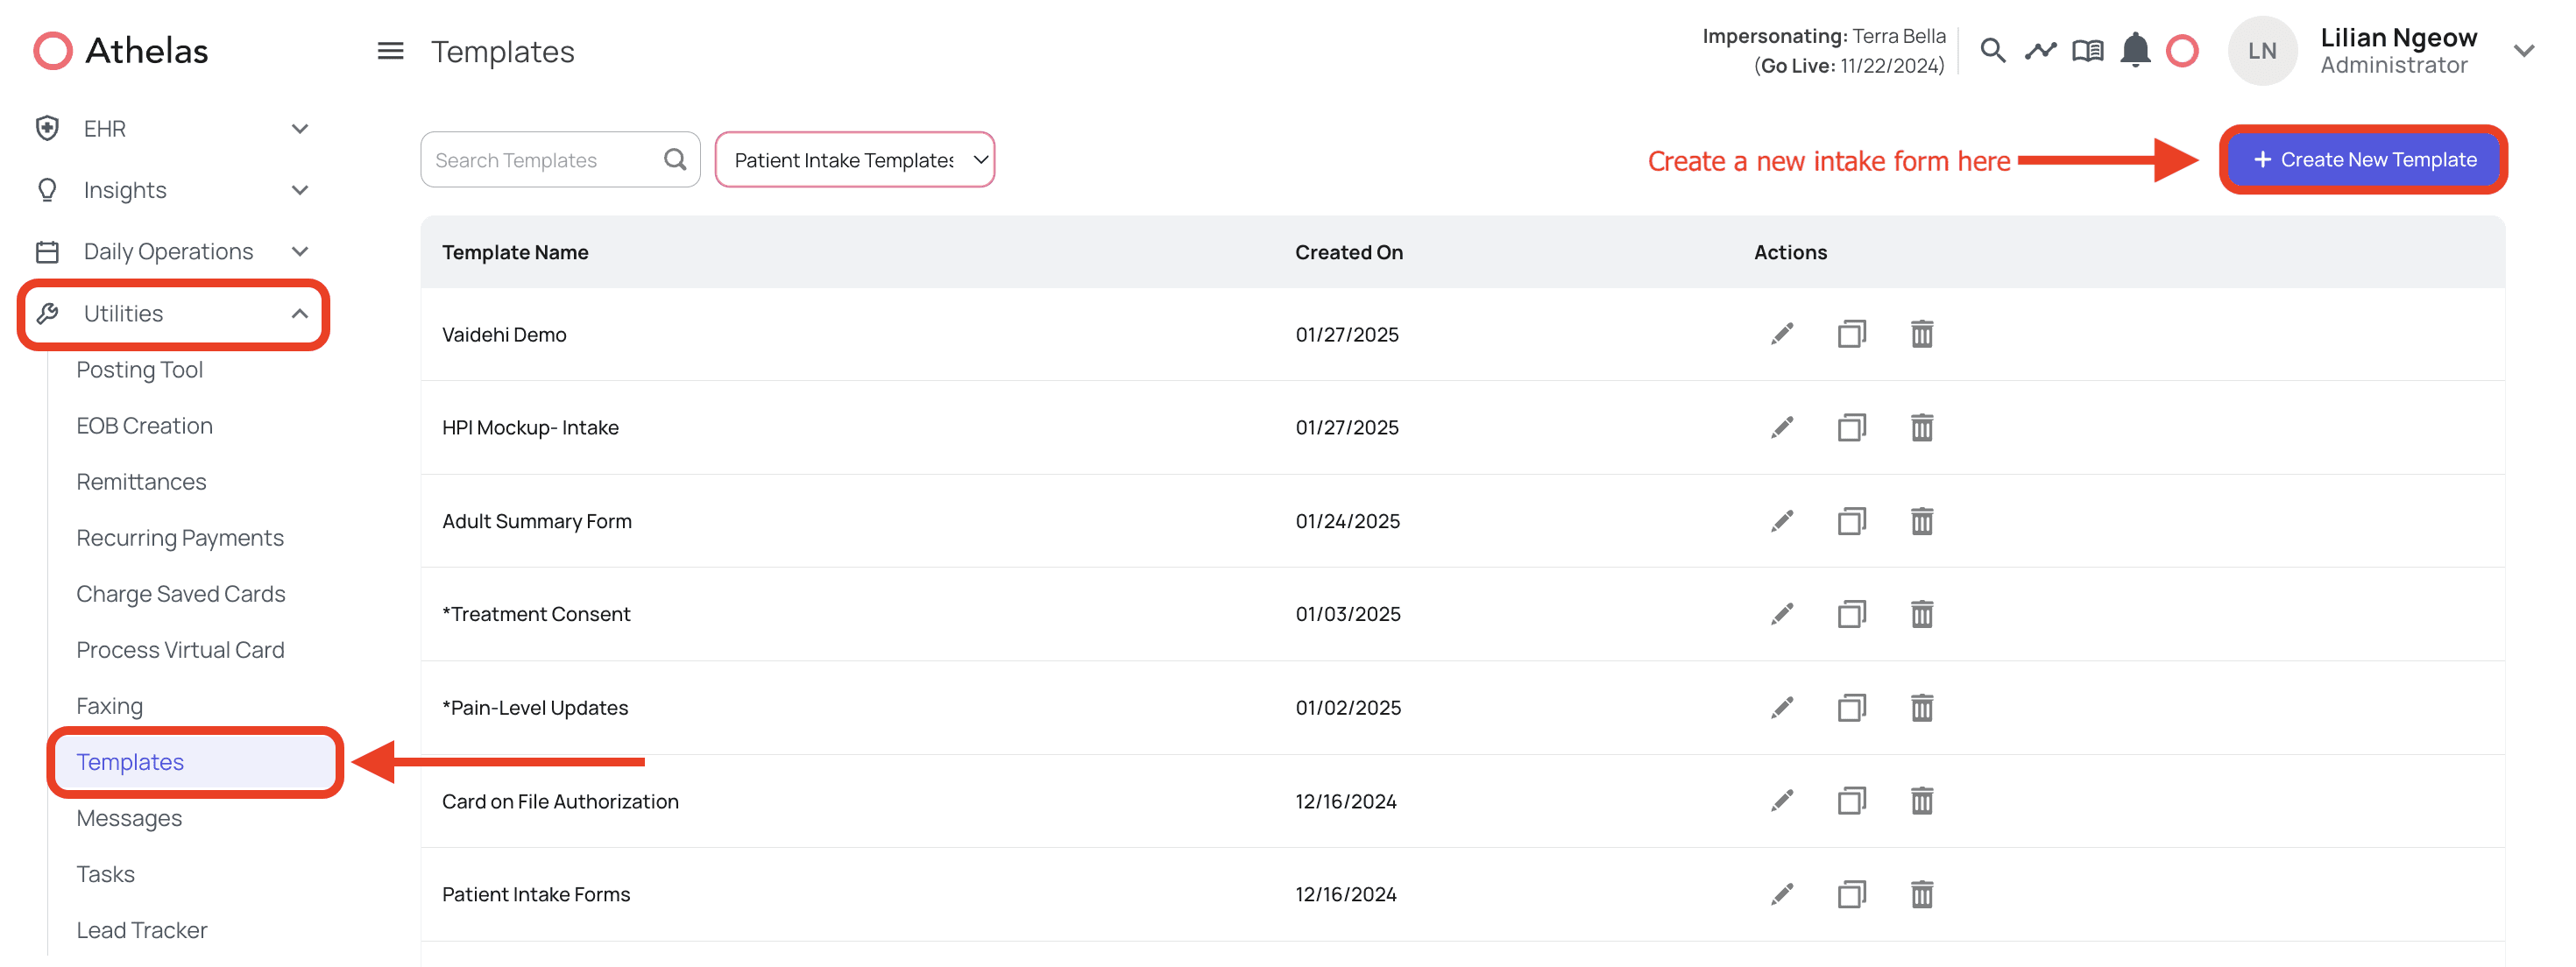Open Lilian Ngeow user menu chevron
Viewport: 2576px width, 967px height.
coord(2523,51)
